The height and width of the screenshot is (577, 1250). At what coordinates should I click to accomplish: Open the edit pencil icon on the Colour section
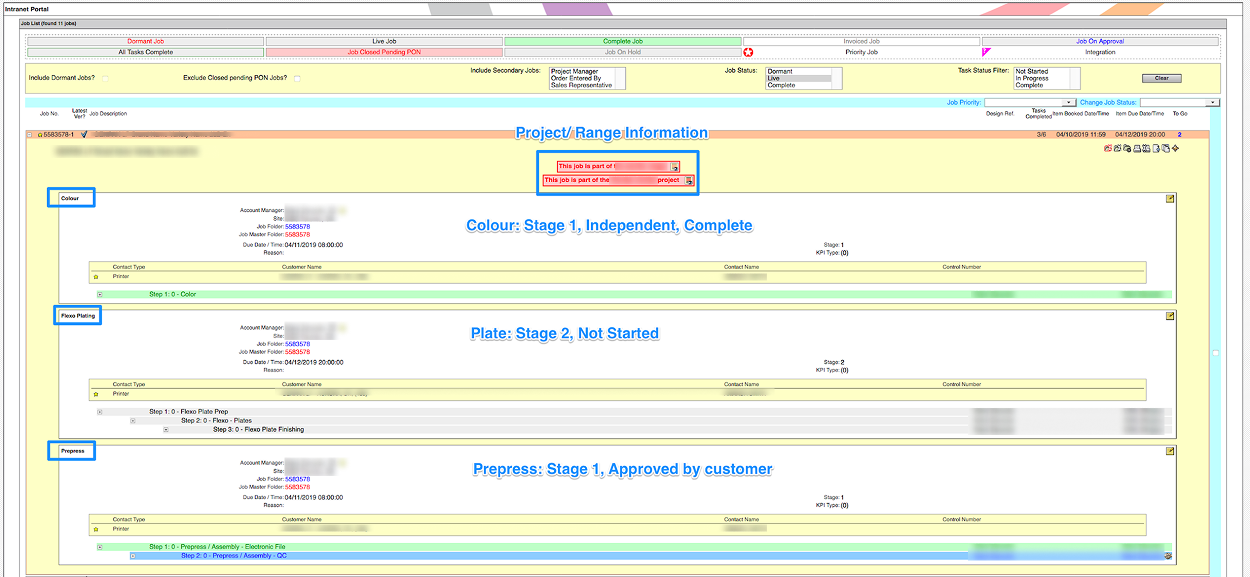point(1170,199)
